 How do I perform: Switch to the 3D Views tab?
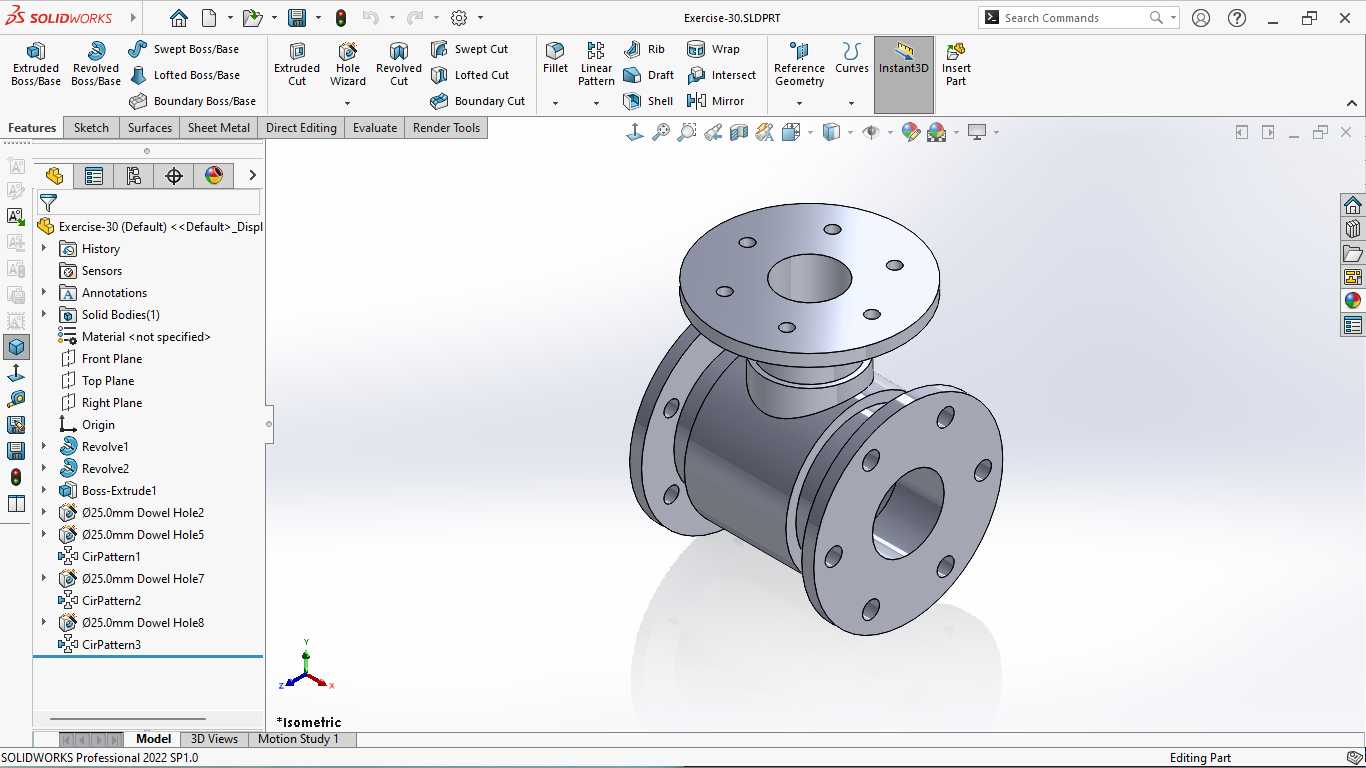pyautogui.click(x=214, y=739)
